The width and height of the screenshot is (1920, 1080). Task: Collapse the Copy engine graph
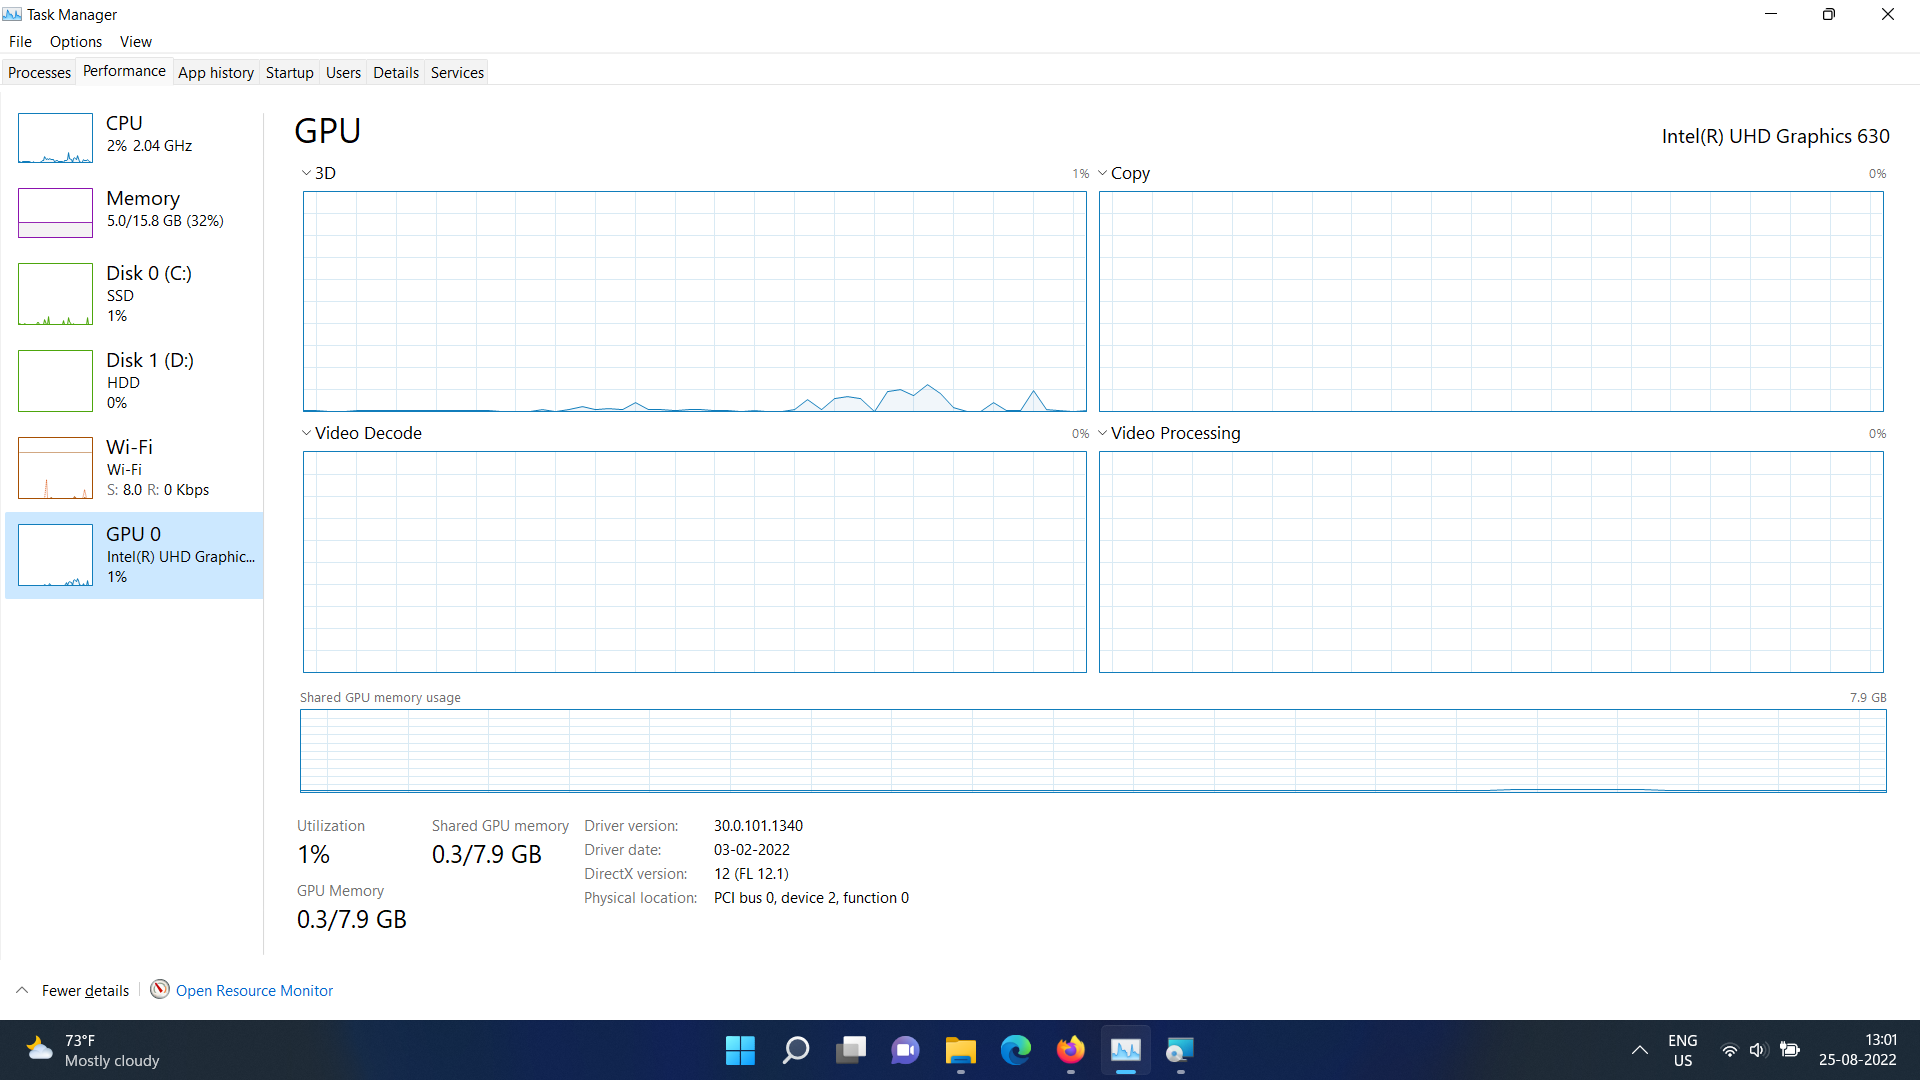click(x=1102, y=172)
